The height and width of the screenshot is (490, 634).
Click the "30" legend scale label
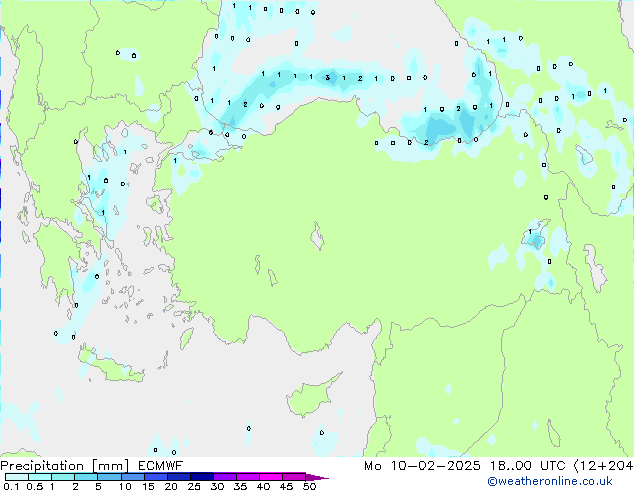pyautogui.click(x=217, y=486)
